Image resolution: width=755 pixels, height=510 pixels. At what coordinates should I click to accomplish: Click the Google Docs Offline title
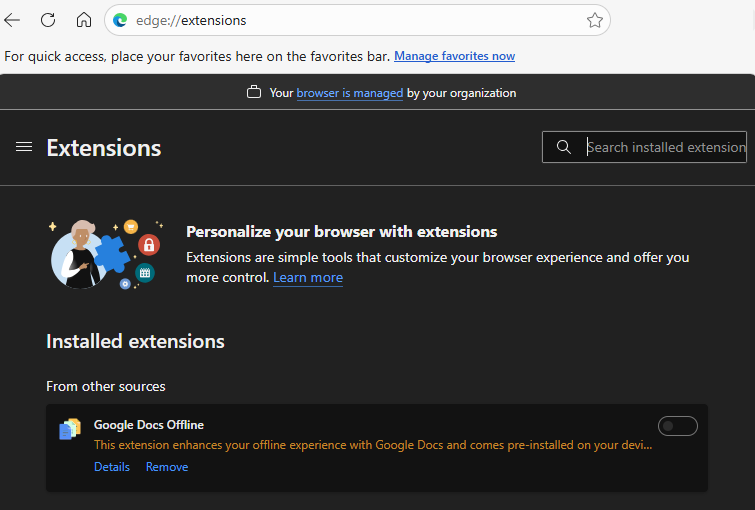[x=149, y=425]
